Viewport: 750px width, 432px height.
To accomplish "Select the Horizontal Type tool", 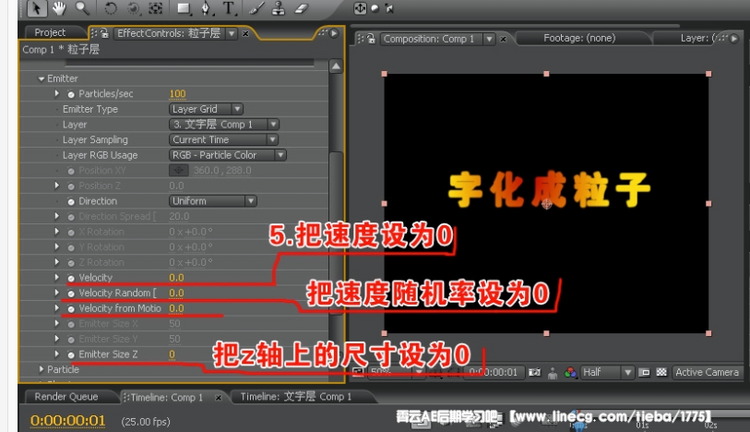I will [x=229, y=9].
